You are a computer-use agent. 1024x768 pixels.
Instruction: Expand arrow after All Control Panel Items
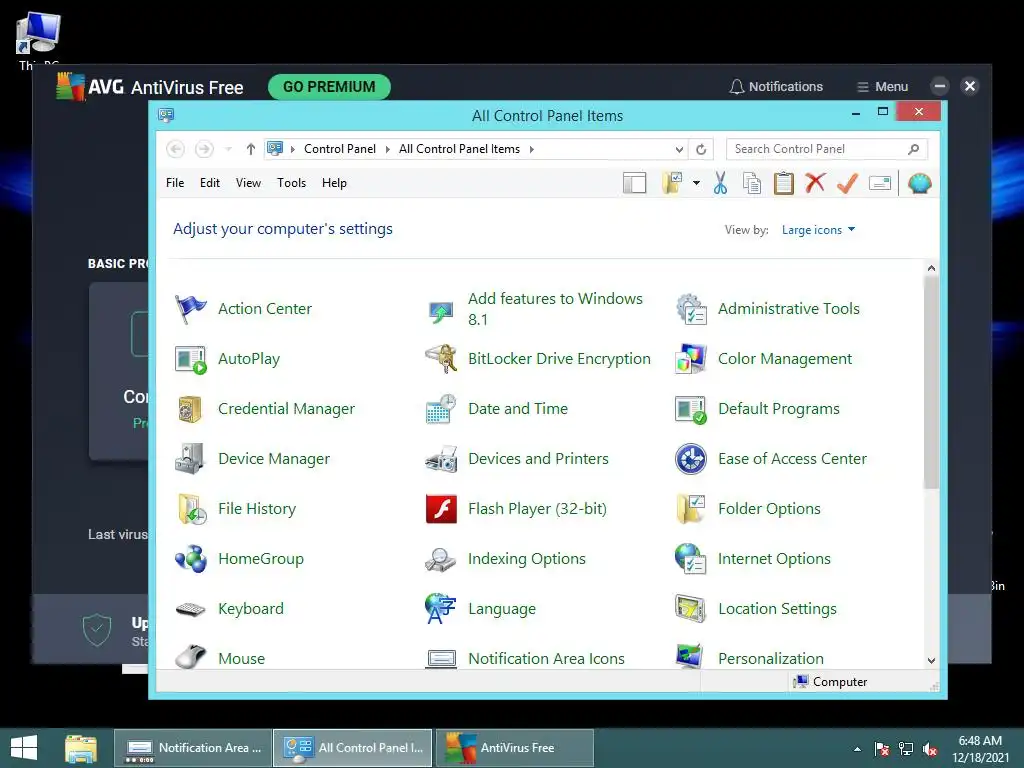tap(532, 150)
